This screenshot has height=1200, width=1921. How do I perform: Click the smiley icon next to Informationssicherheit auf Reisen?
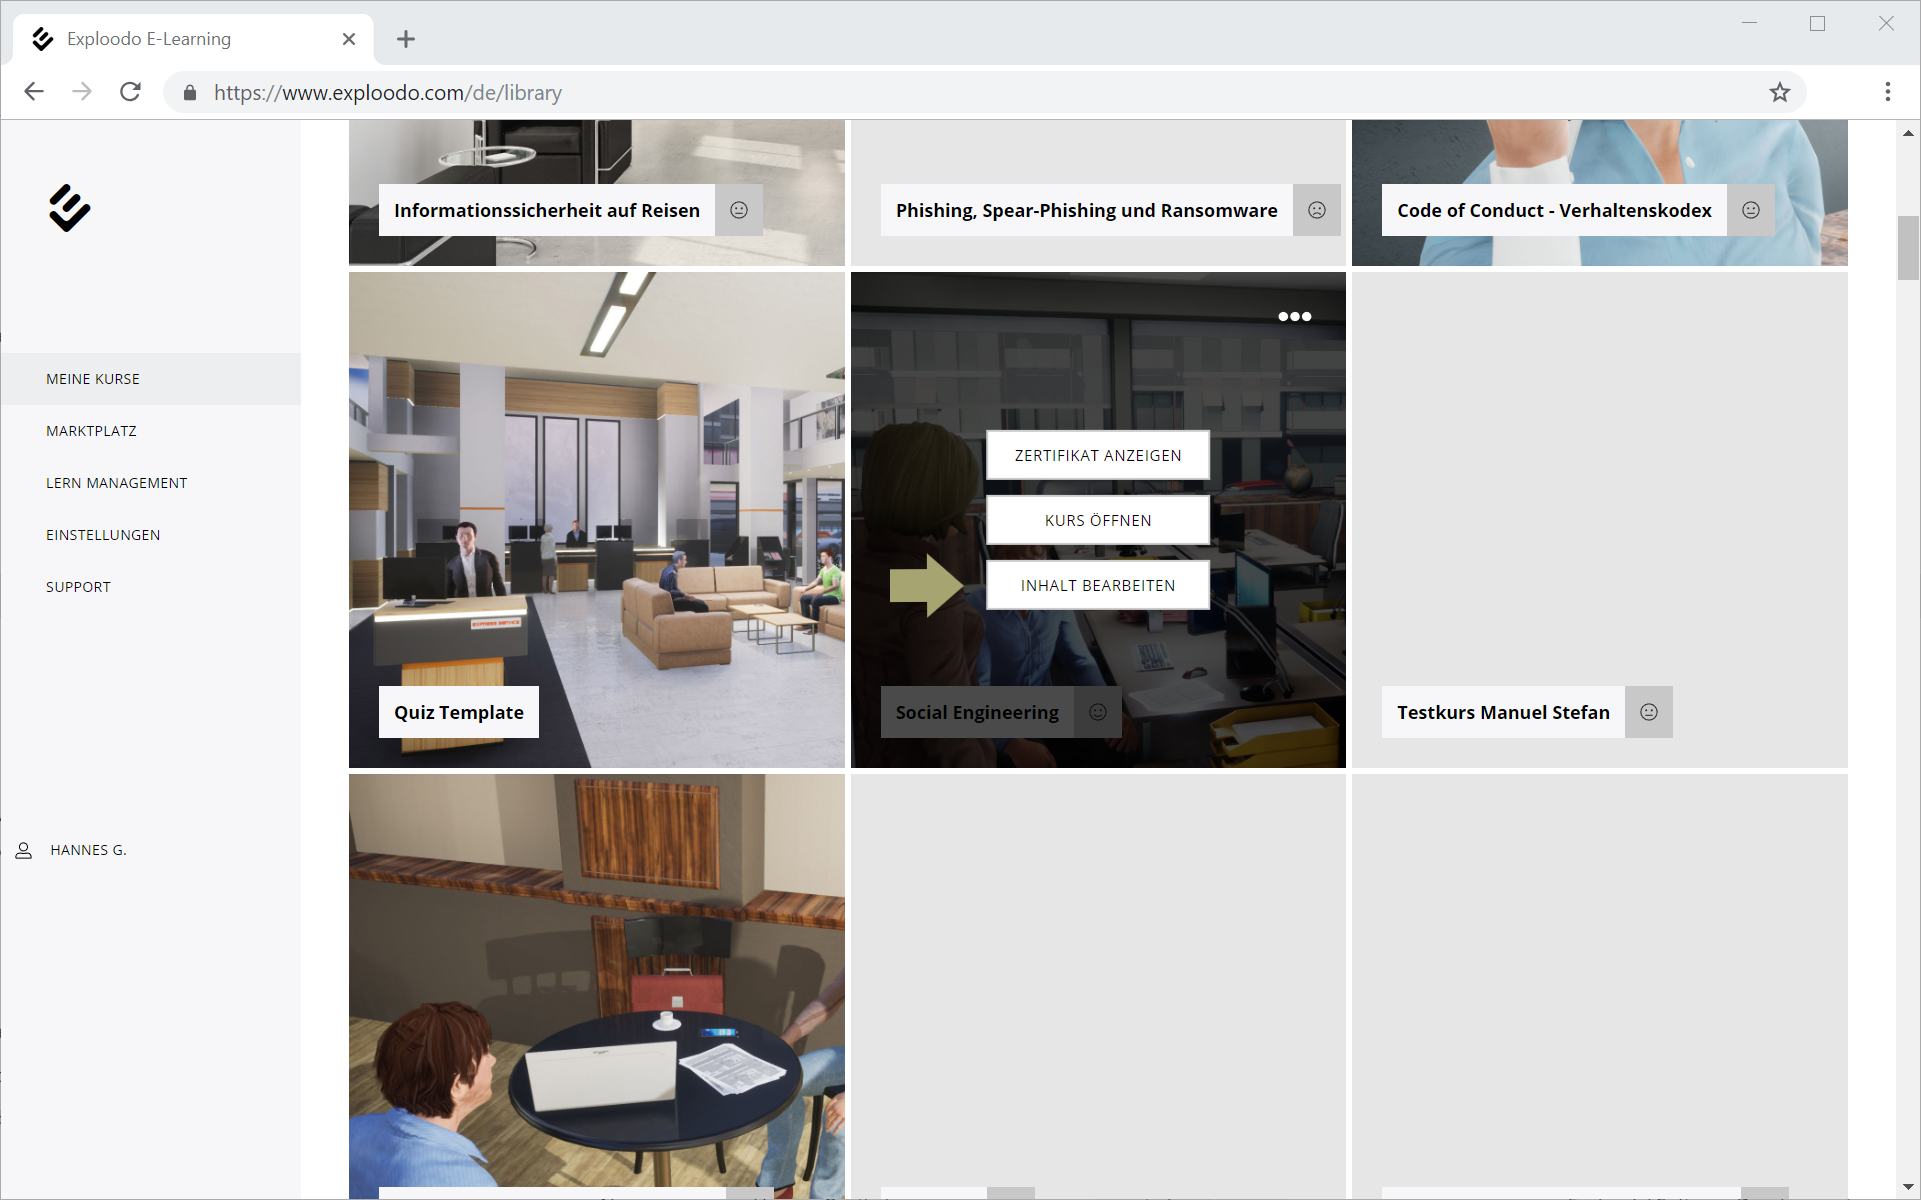click(739, 210)
